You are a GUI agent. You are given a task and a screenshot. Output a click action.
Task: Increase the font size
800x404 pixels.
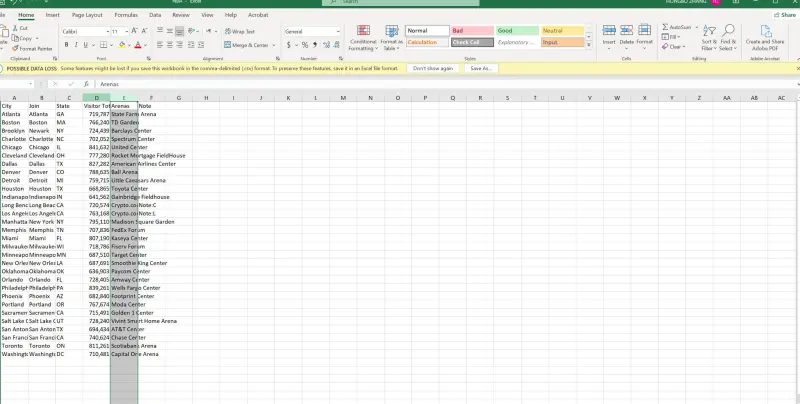pos(134,32)
